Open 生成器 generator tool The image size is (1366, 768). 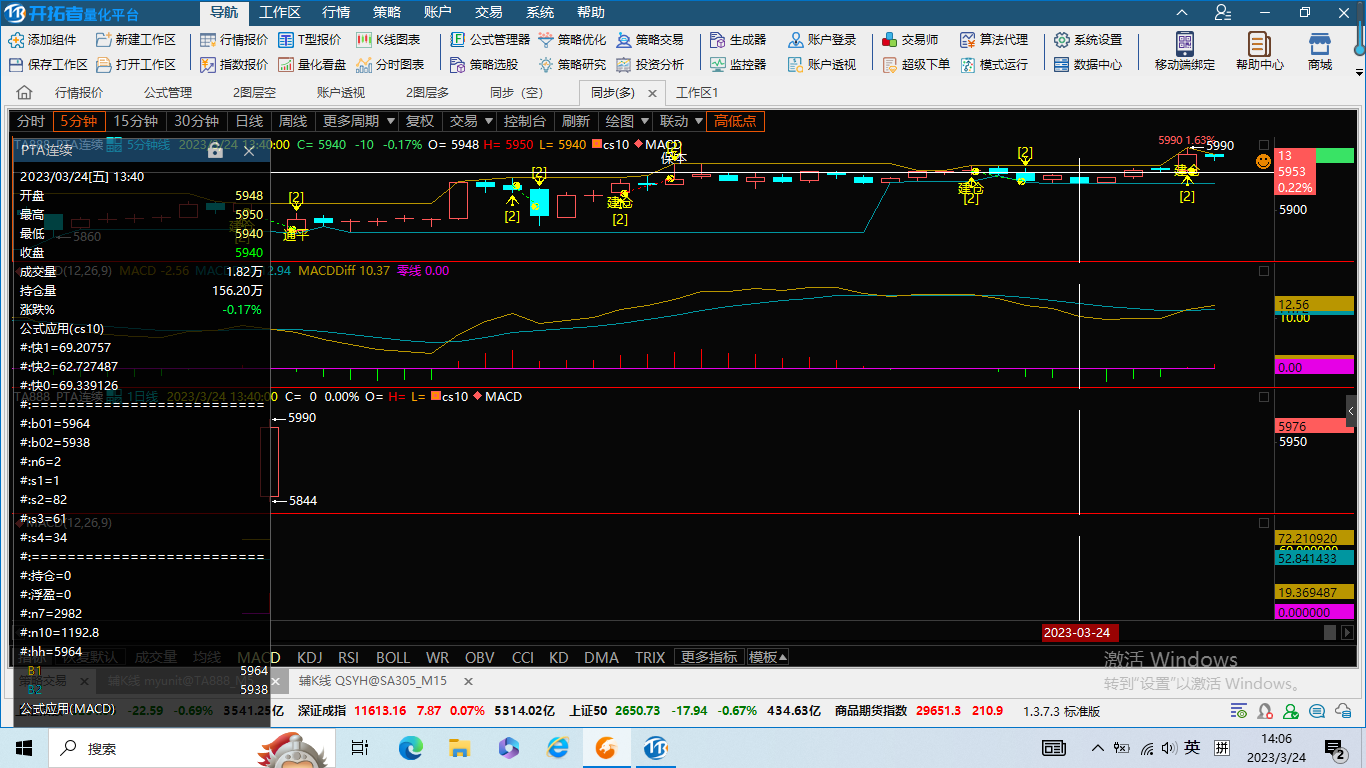(x=738, y=40)
